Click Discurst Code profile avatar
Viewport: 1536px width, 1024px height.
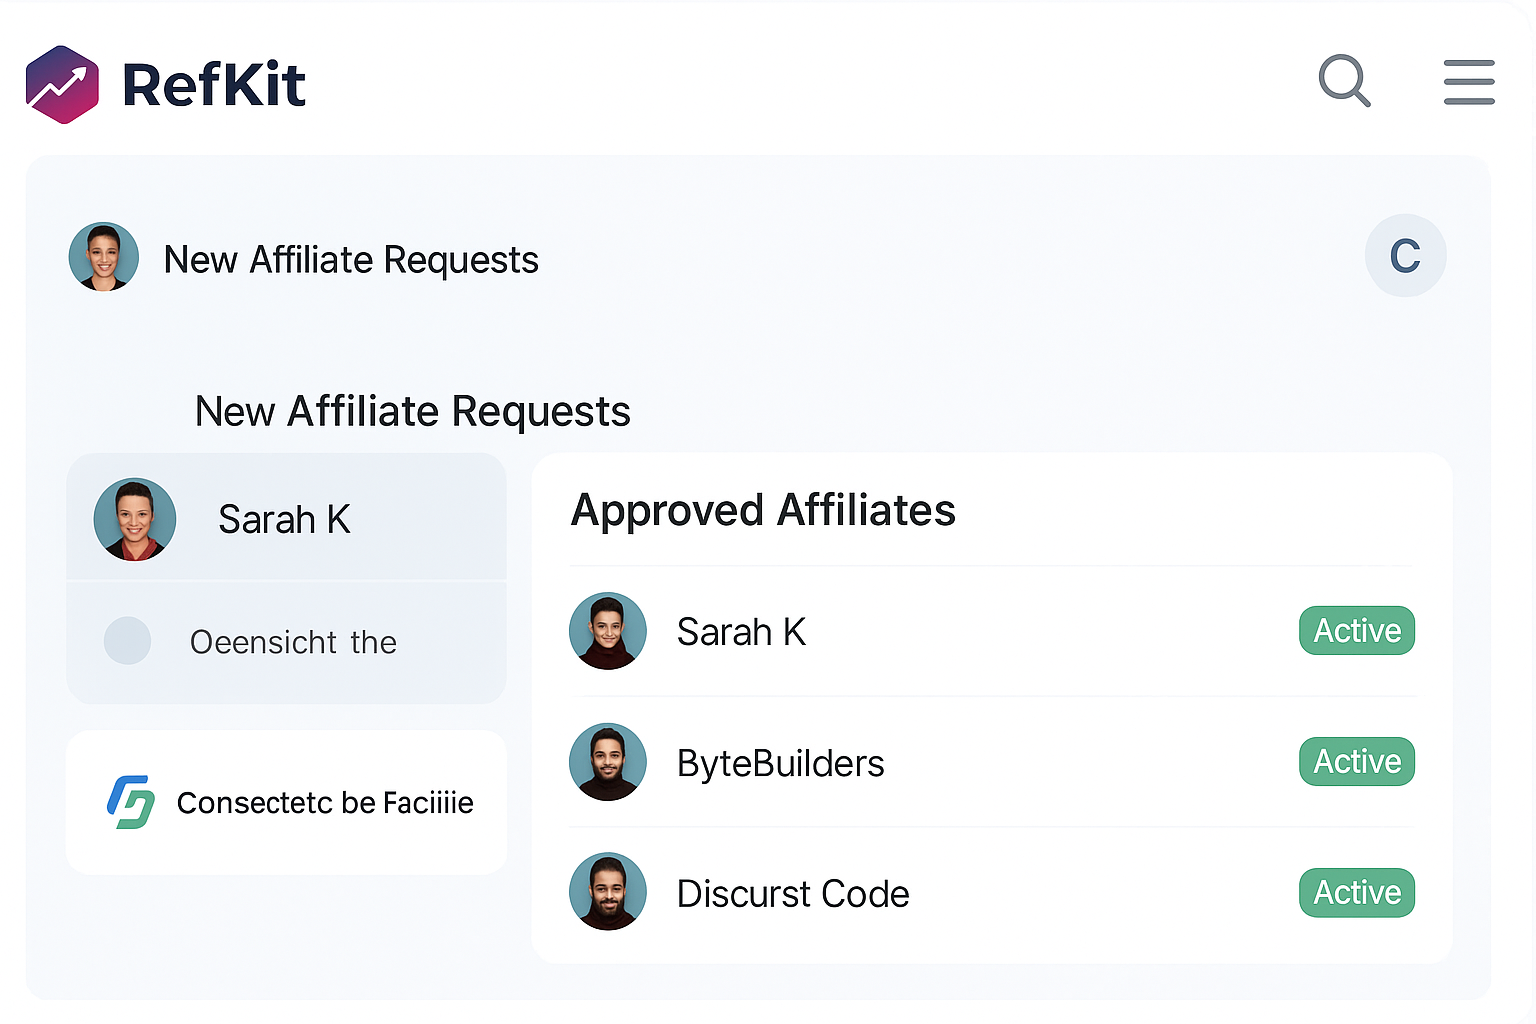(608, 892)
